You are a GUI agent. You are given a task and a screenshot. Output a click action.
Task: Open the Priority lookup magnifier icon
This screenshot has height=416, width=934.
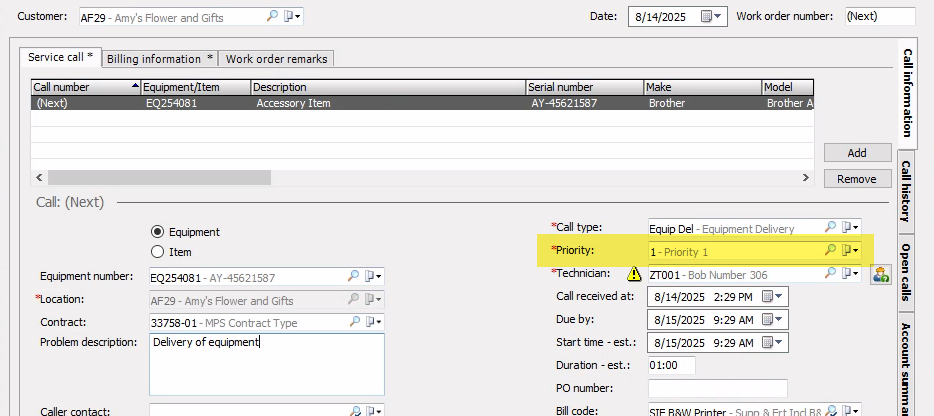tap(830, 250)
